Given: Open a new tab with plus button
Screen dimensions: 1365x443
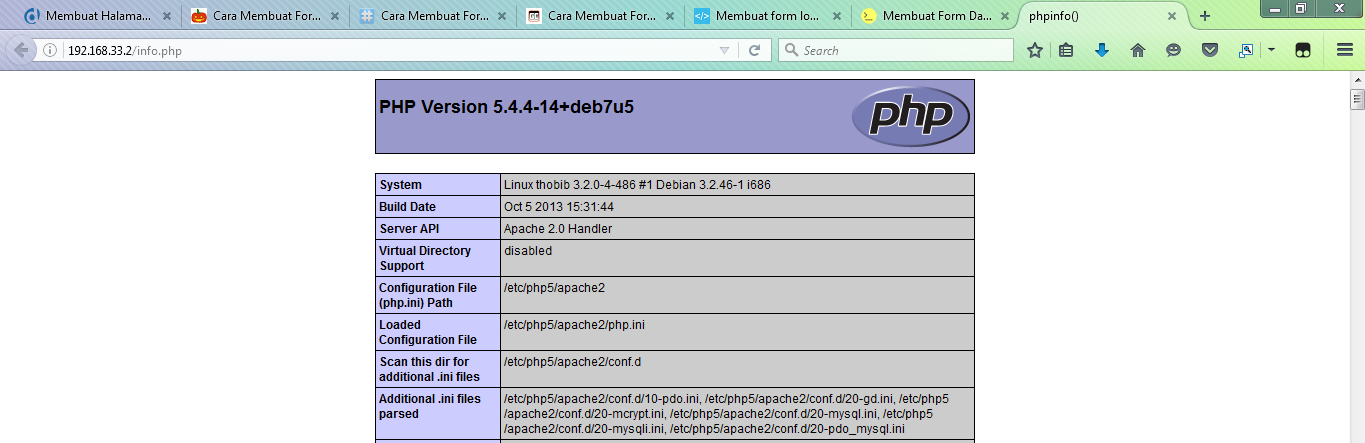Looking at the screenshot, I should coord(1205,16).
